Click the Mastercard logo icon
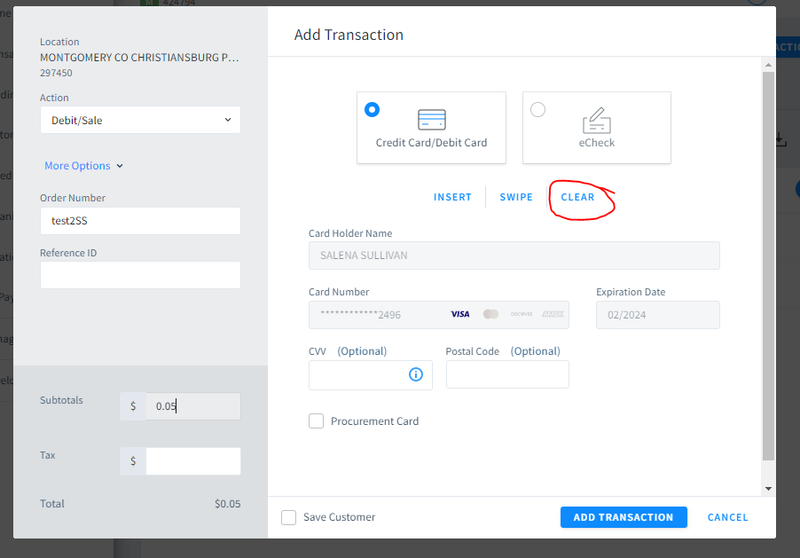 [x=490, y=314]
